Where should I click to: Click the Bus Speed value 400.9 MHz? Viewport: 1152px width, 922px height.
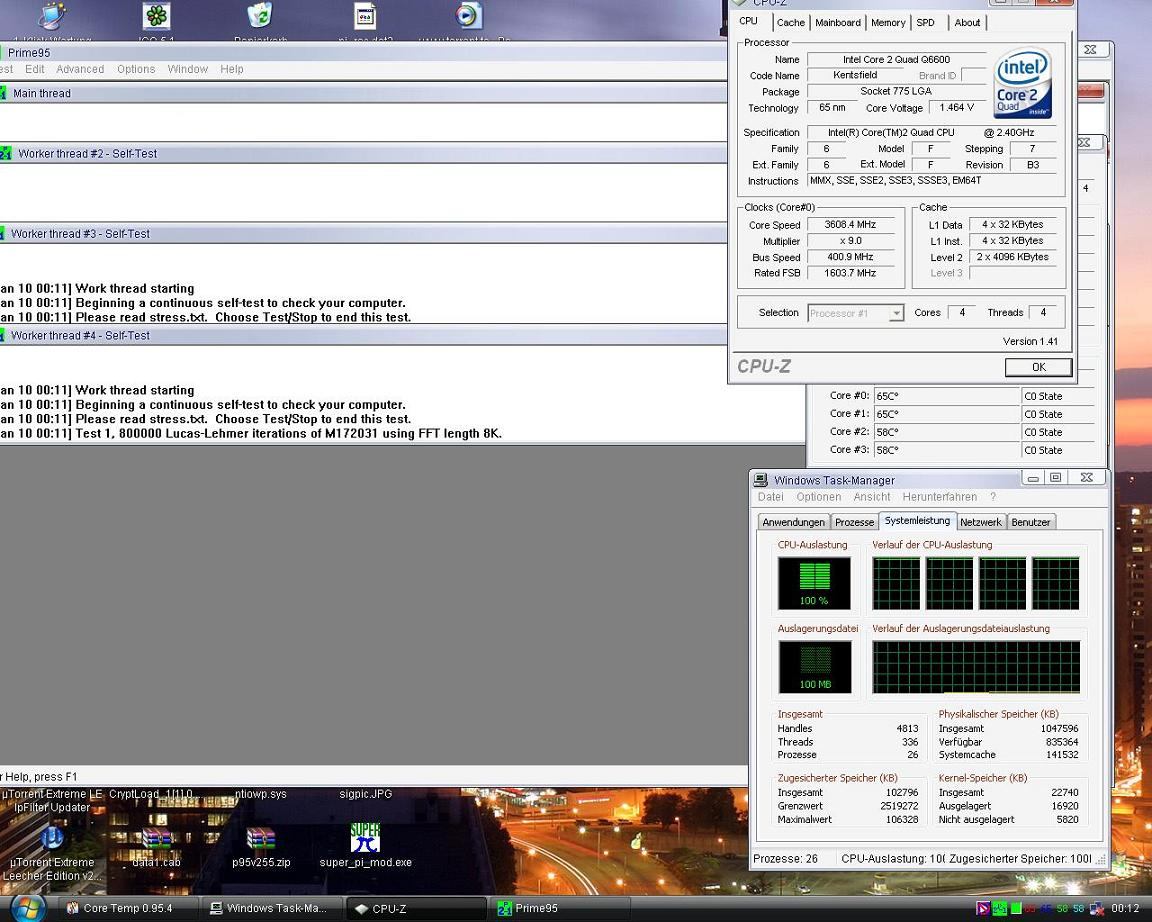click(x=850, y=257)
